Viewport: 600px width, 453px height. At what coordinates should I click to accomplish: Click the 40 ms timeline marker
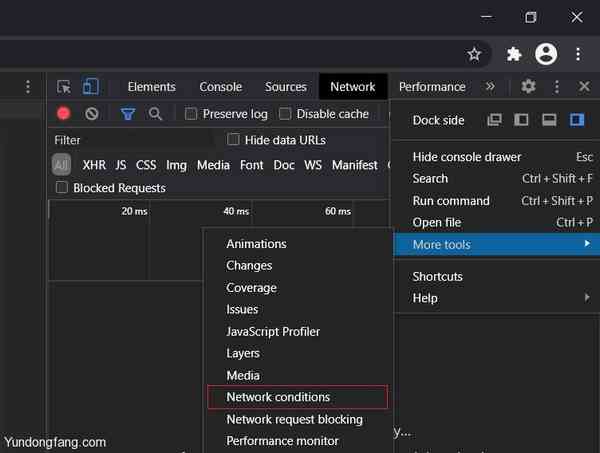pyautogui.click(x=236, y=211)
